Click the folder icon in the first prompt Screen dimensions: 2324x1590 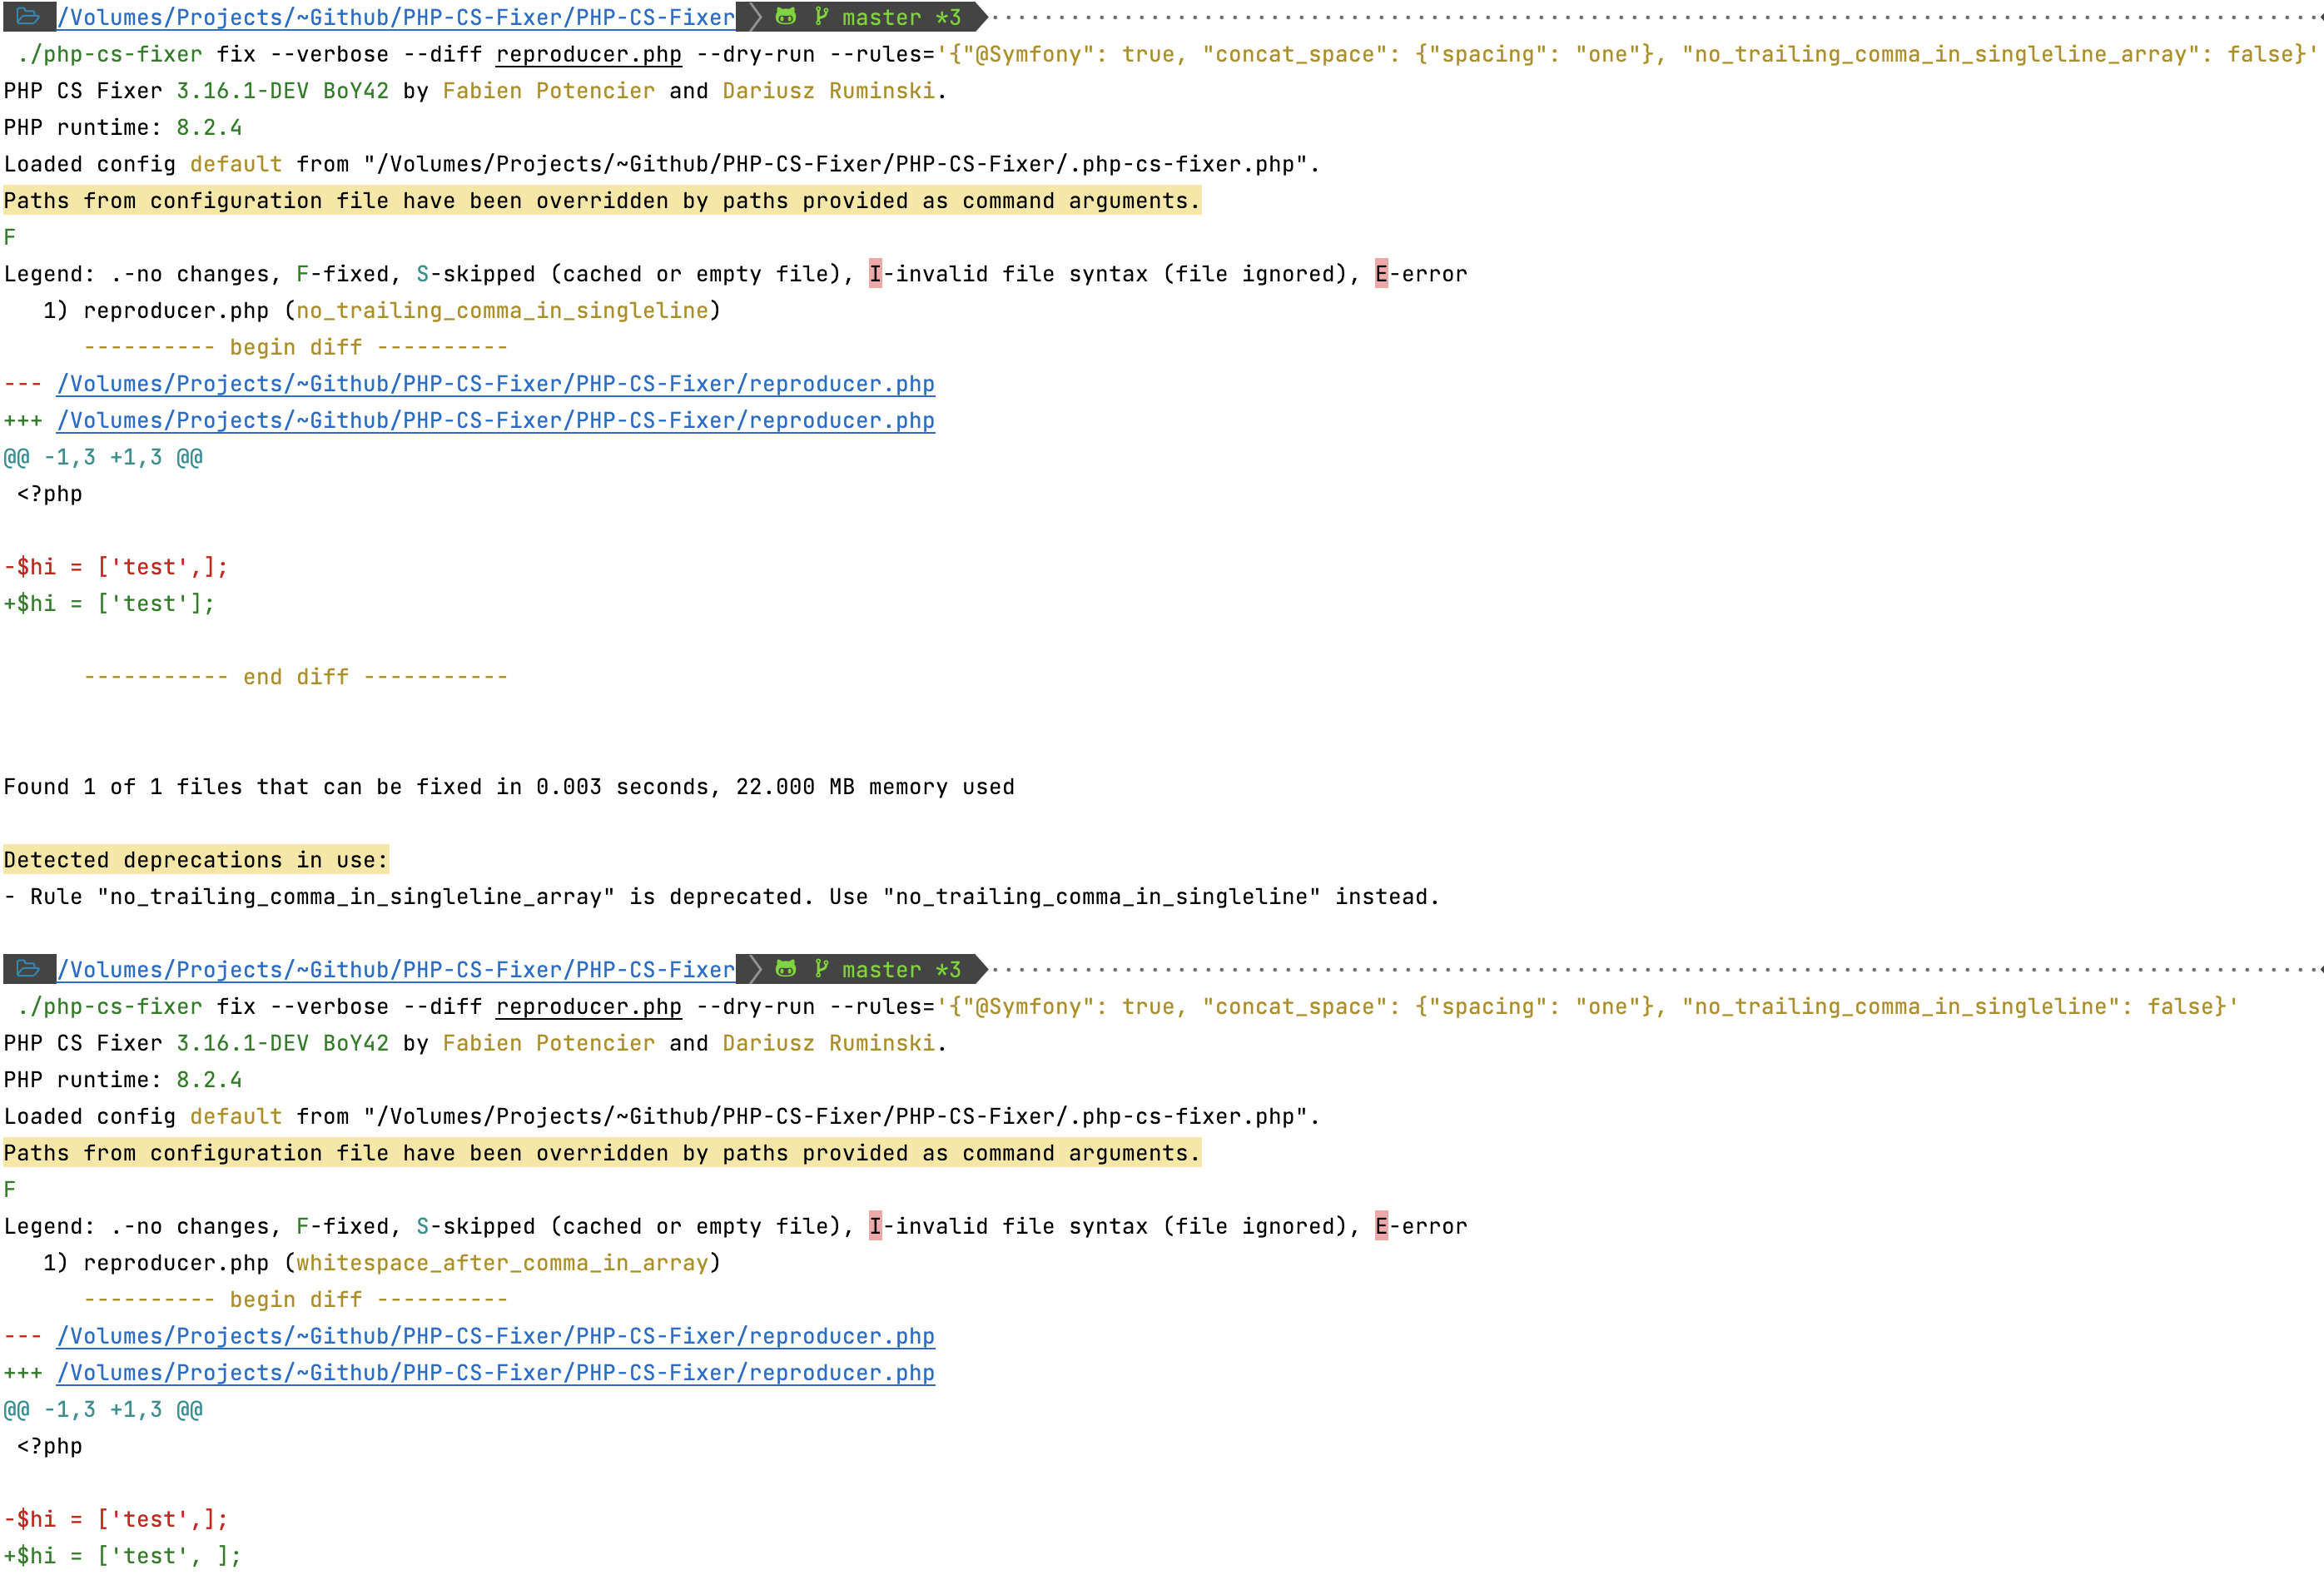tap(30, 17)
